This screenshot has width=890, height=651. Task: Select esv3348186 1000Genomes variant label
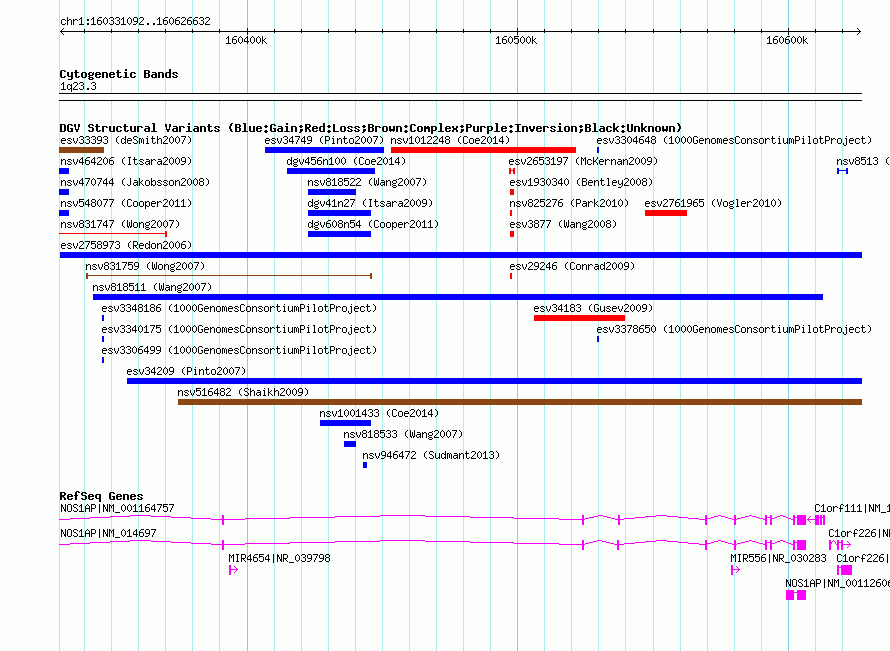point(239,308)
